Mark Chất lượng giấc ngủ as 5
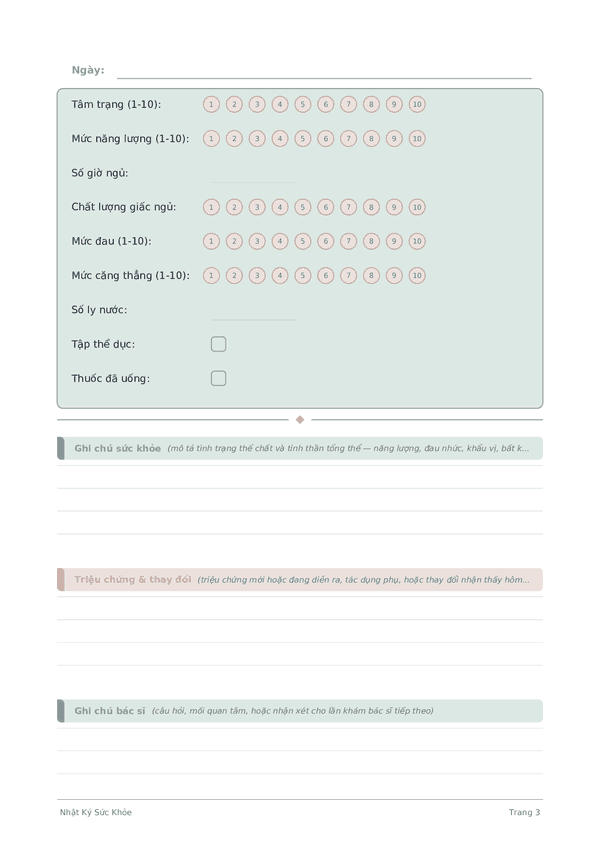This screenshot has width=600, height=848. pos(302,207)
